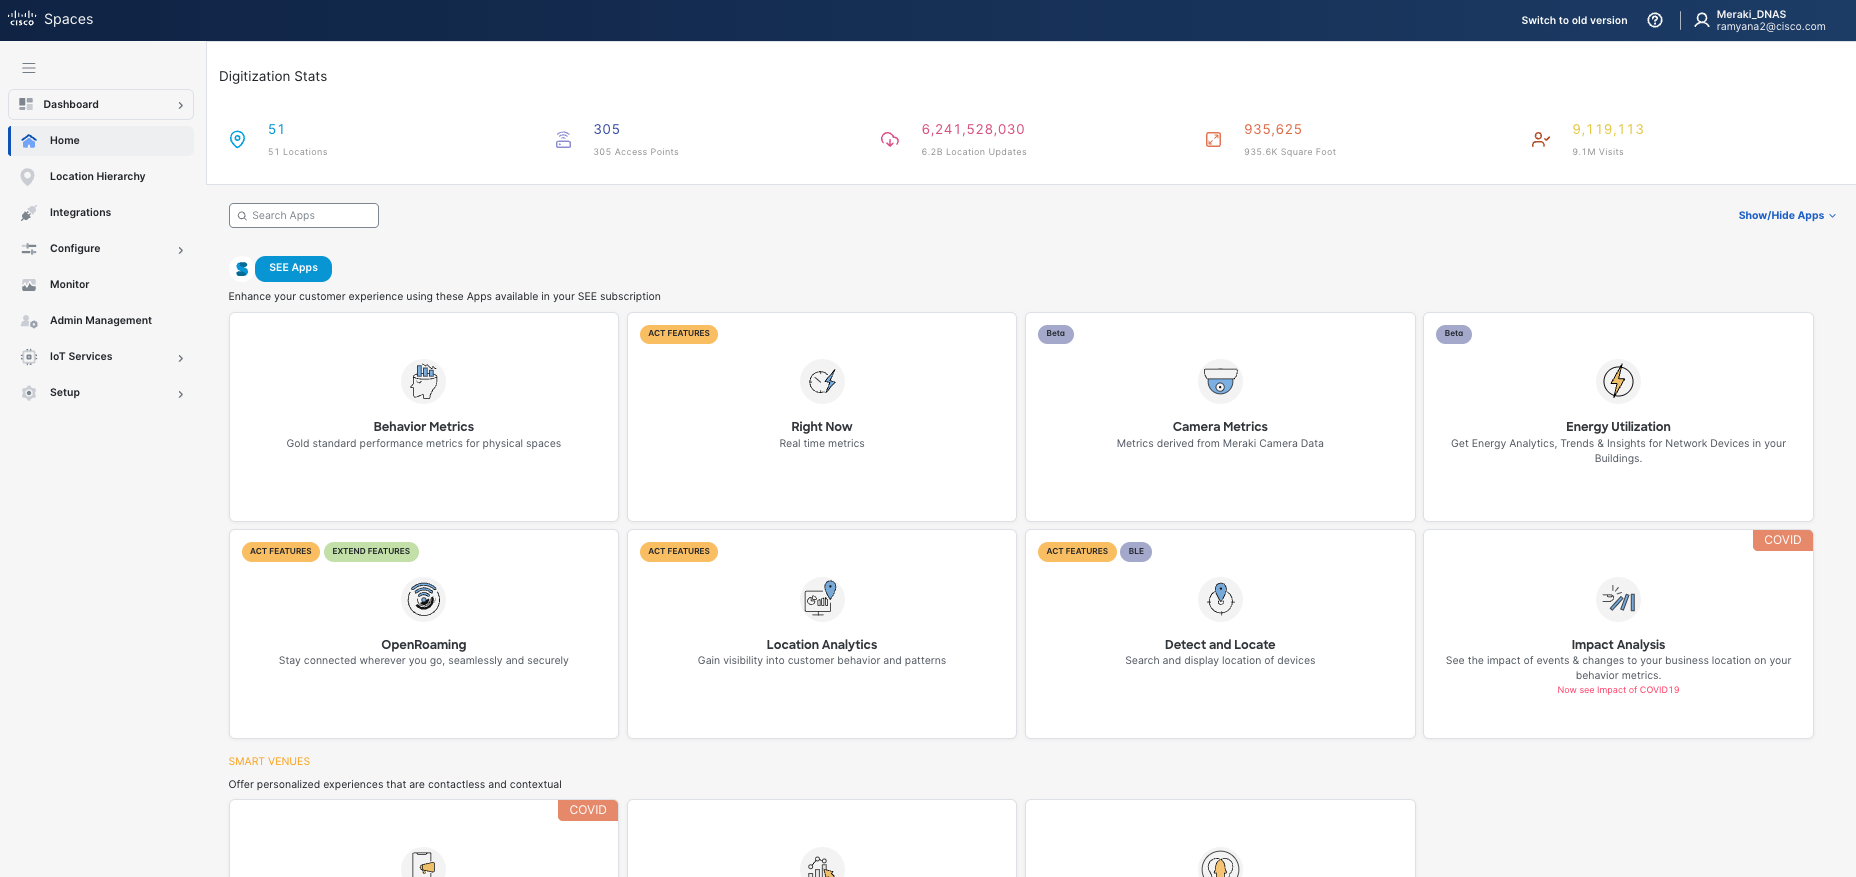This screenshot has width=1856, height=877.
Task: Click the SEE Apps button
Action: click(x=293, y=268)
